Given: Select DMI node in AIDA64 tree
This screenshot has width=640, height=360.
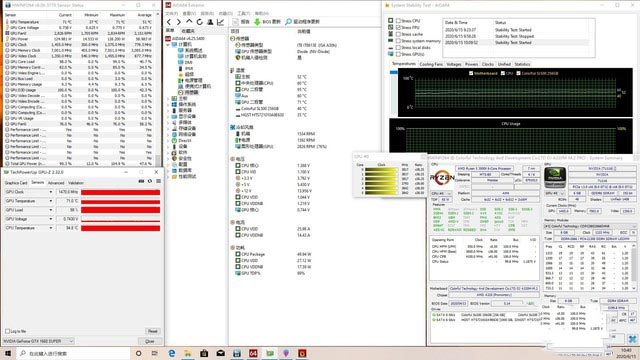Looking at the screenshot, I should pyautogui.click(x=185, y=62).
